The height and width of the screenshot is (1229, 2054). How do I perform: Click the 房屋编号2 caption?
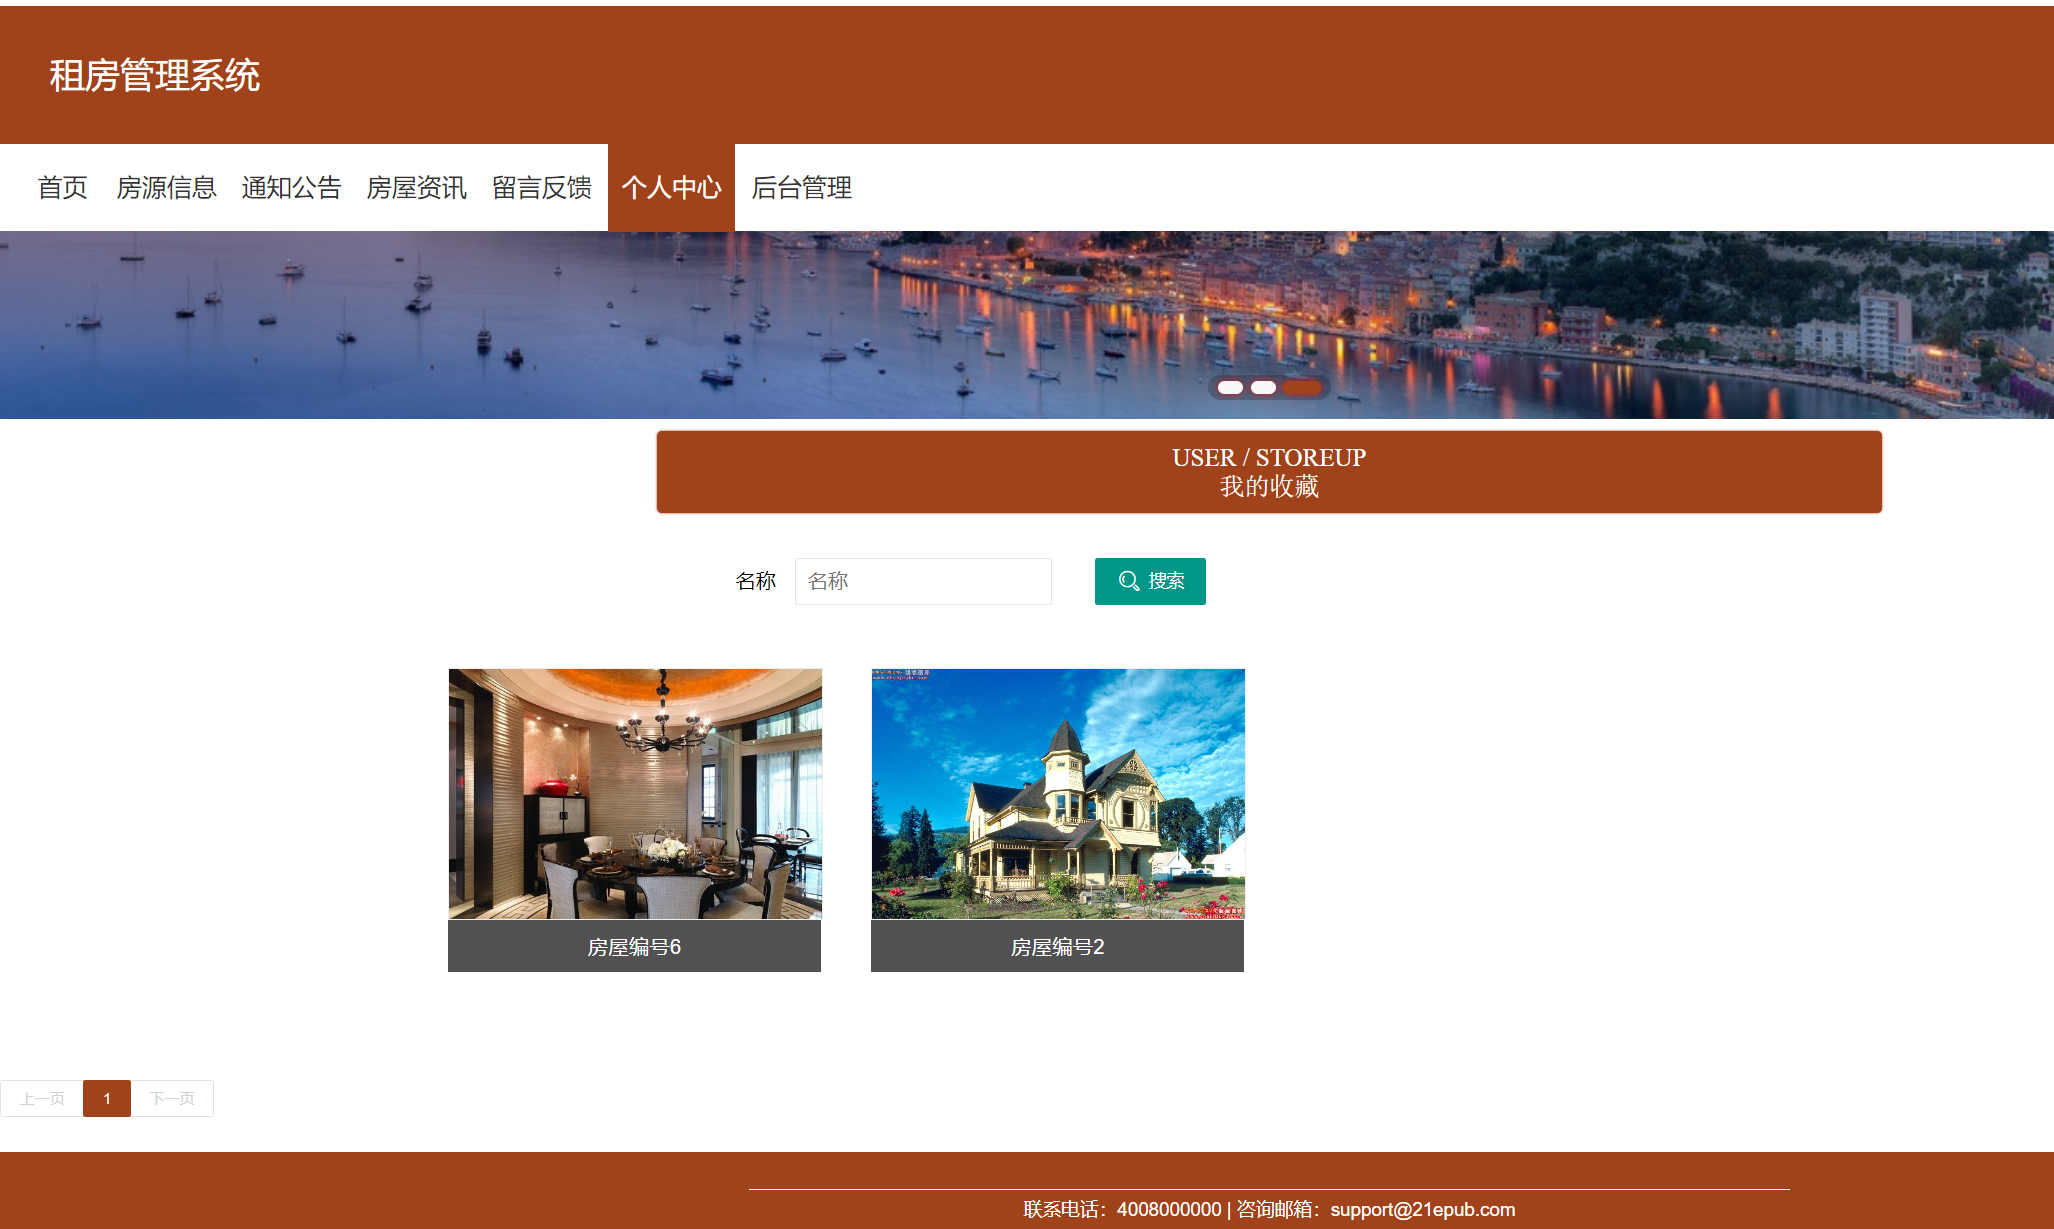1057,946
